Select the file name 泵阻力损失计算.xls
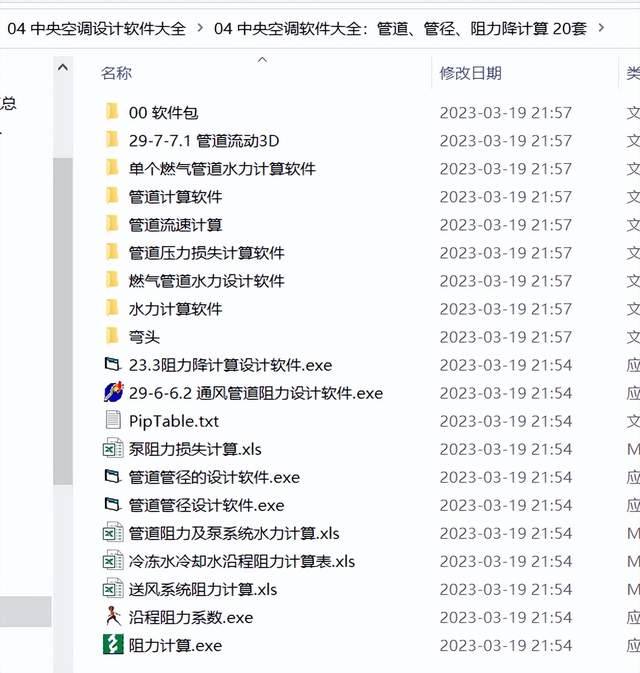Viewport: 640px width, 673px height. pyautogui.click(x=195, y=449)
